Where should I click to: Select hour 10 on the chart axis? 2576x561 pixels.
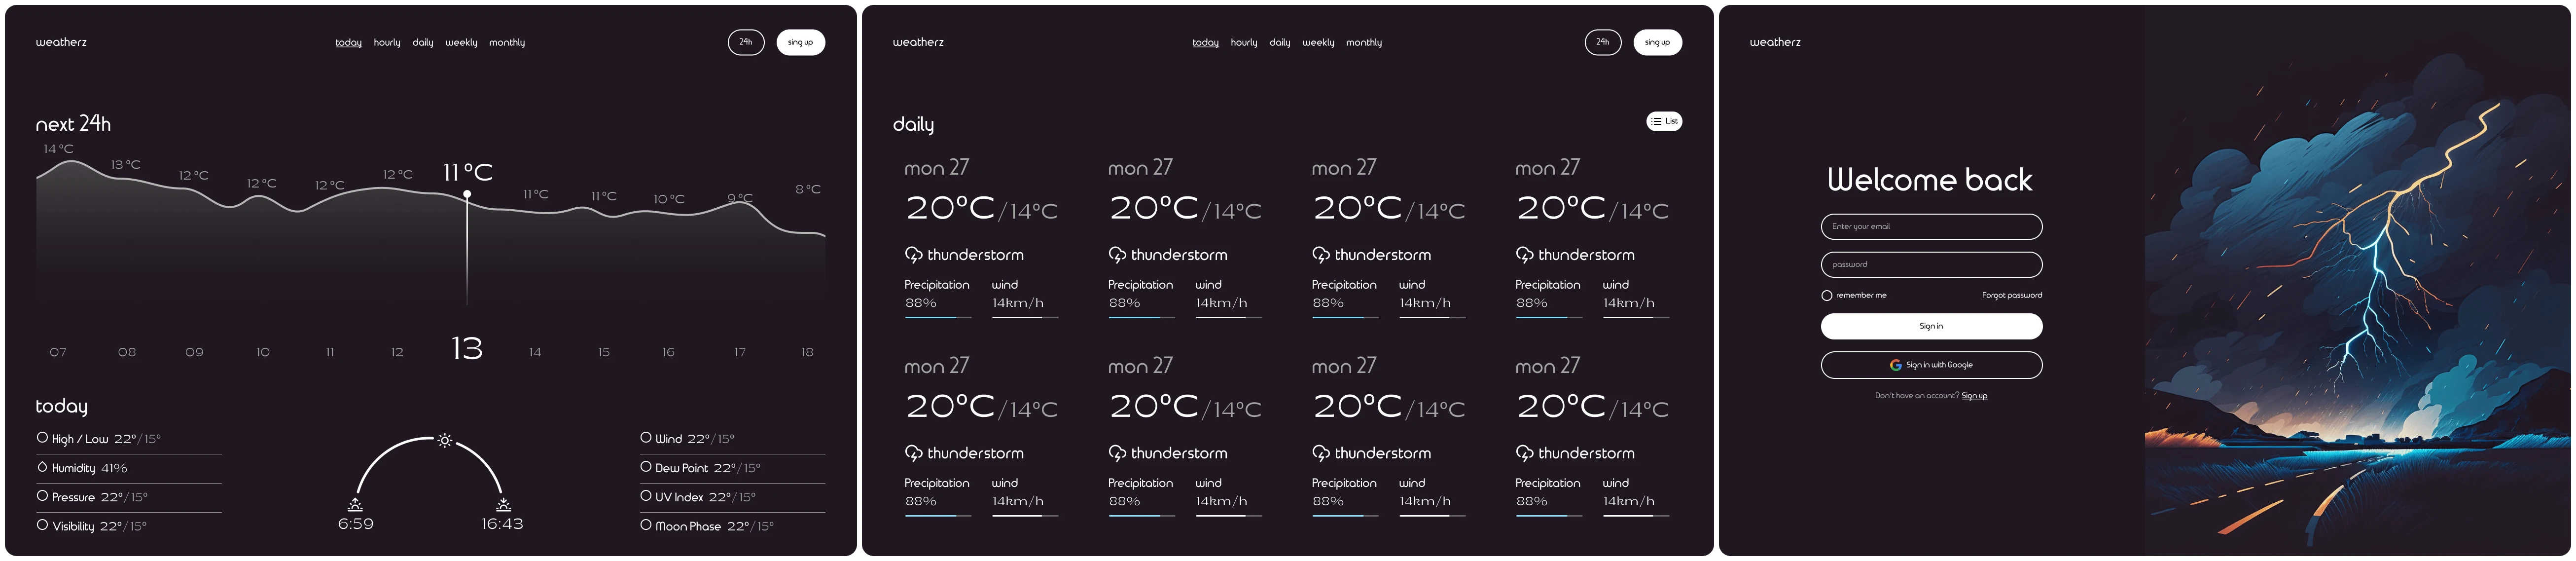(x=263, y=352)
